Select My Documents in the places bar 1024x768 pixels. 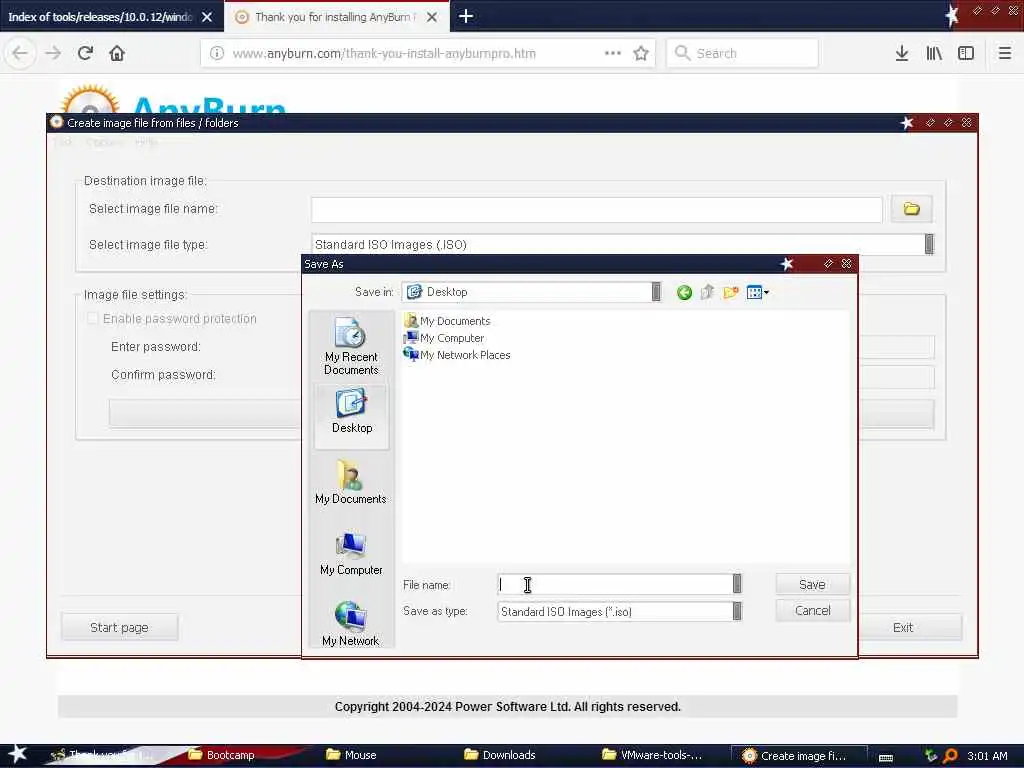pyautogui.click(x=351, y=482)
